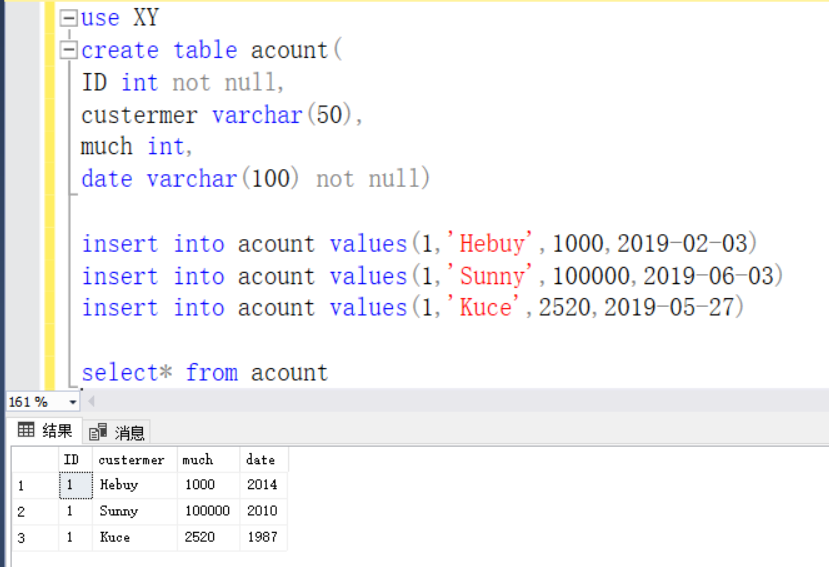
Task: Click the Sunny cell in results
Action: [x=134, y=511]
